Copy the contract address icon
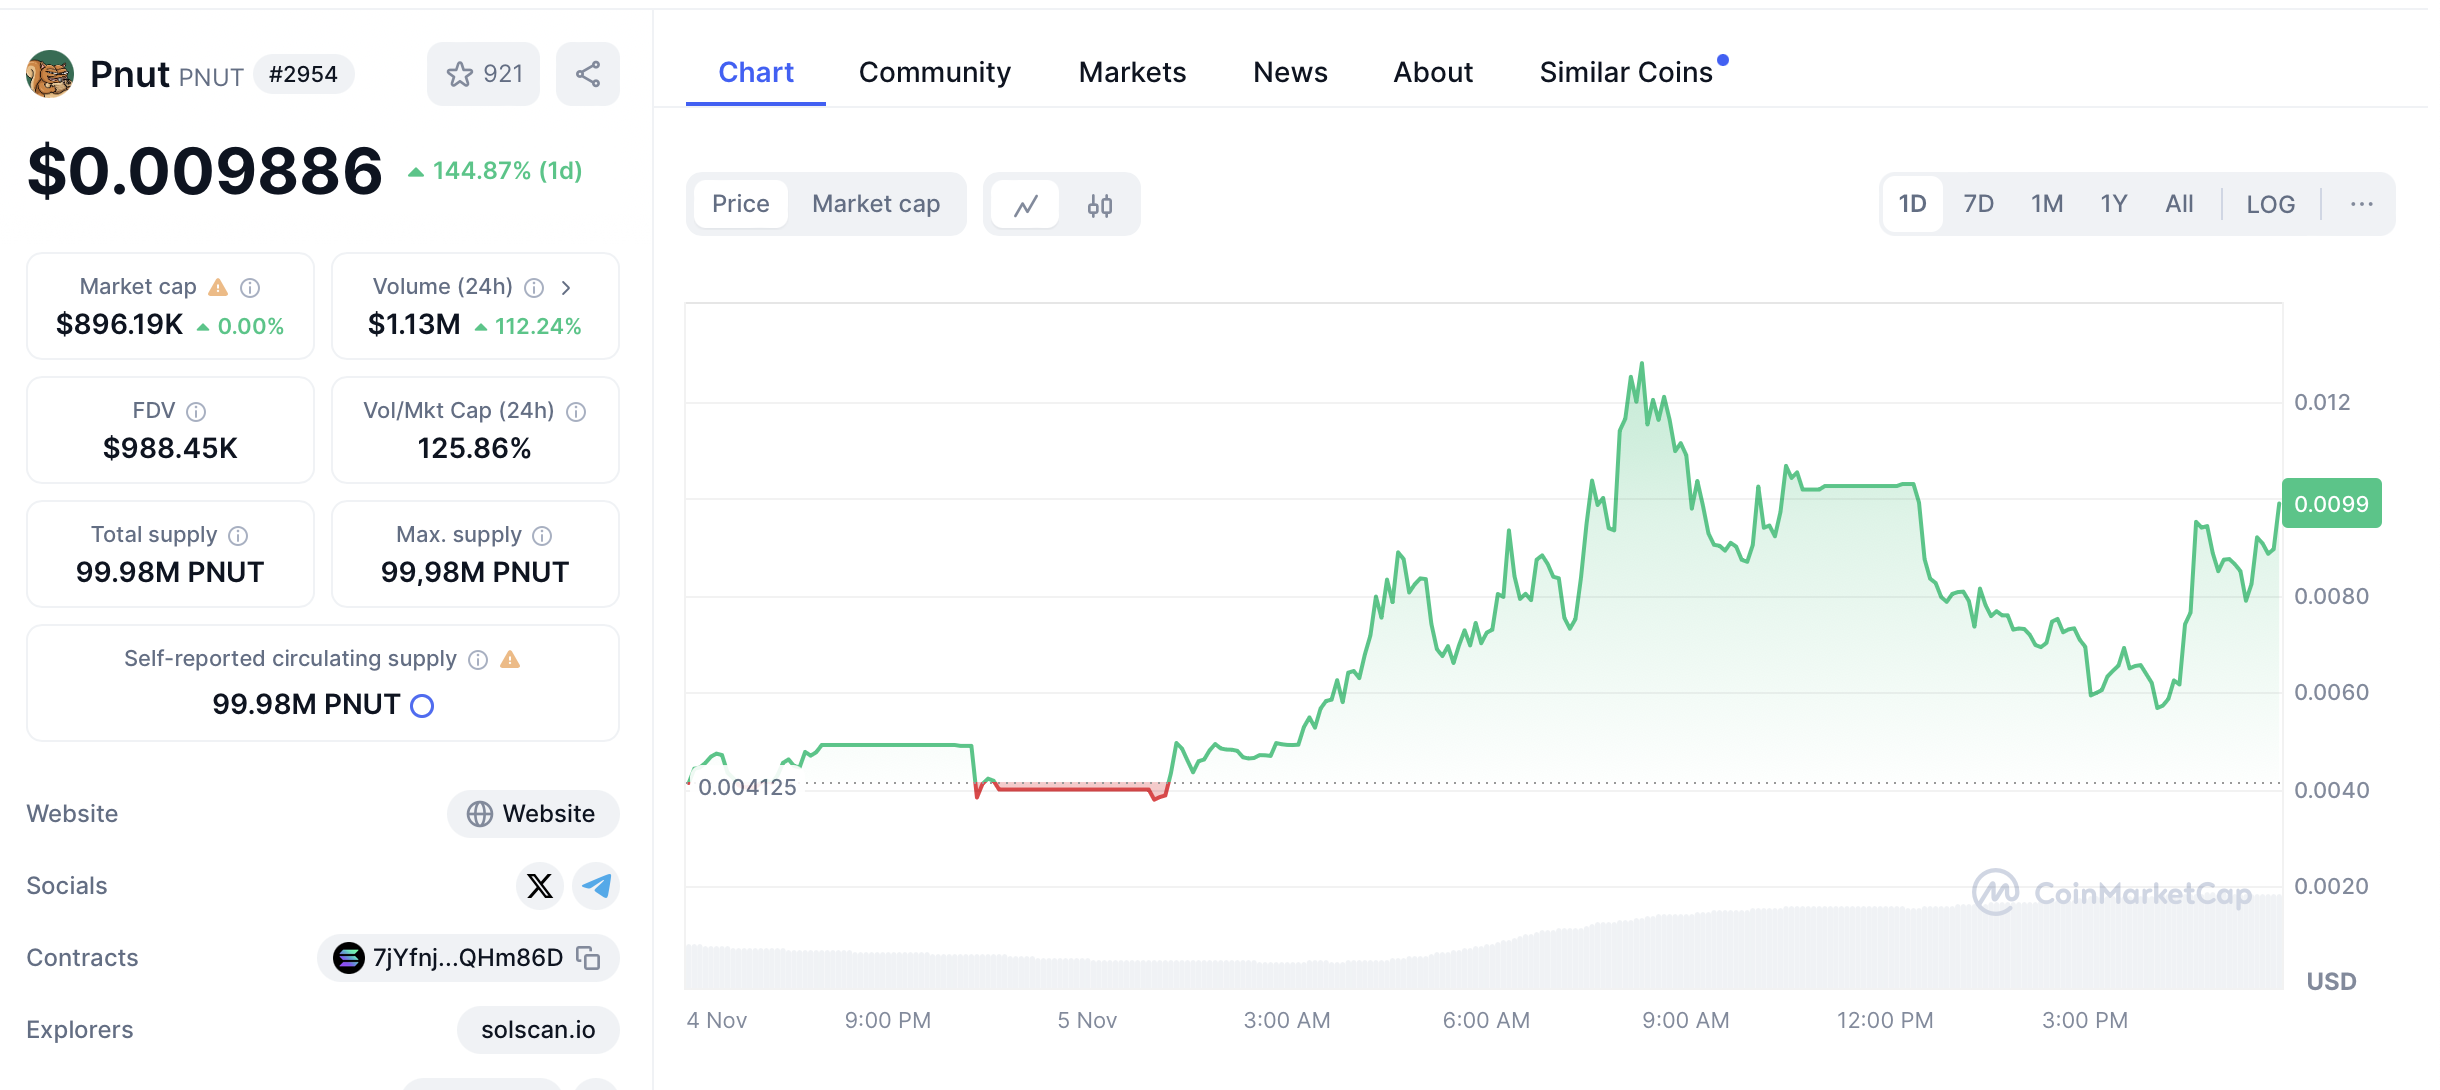 pos(589,958)
